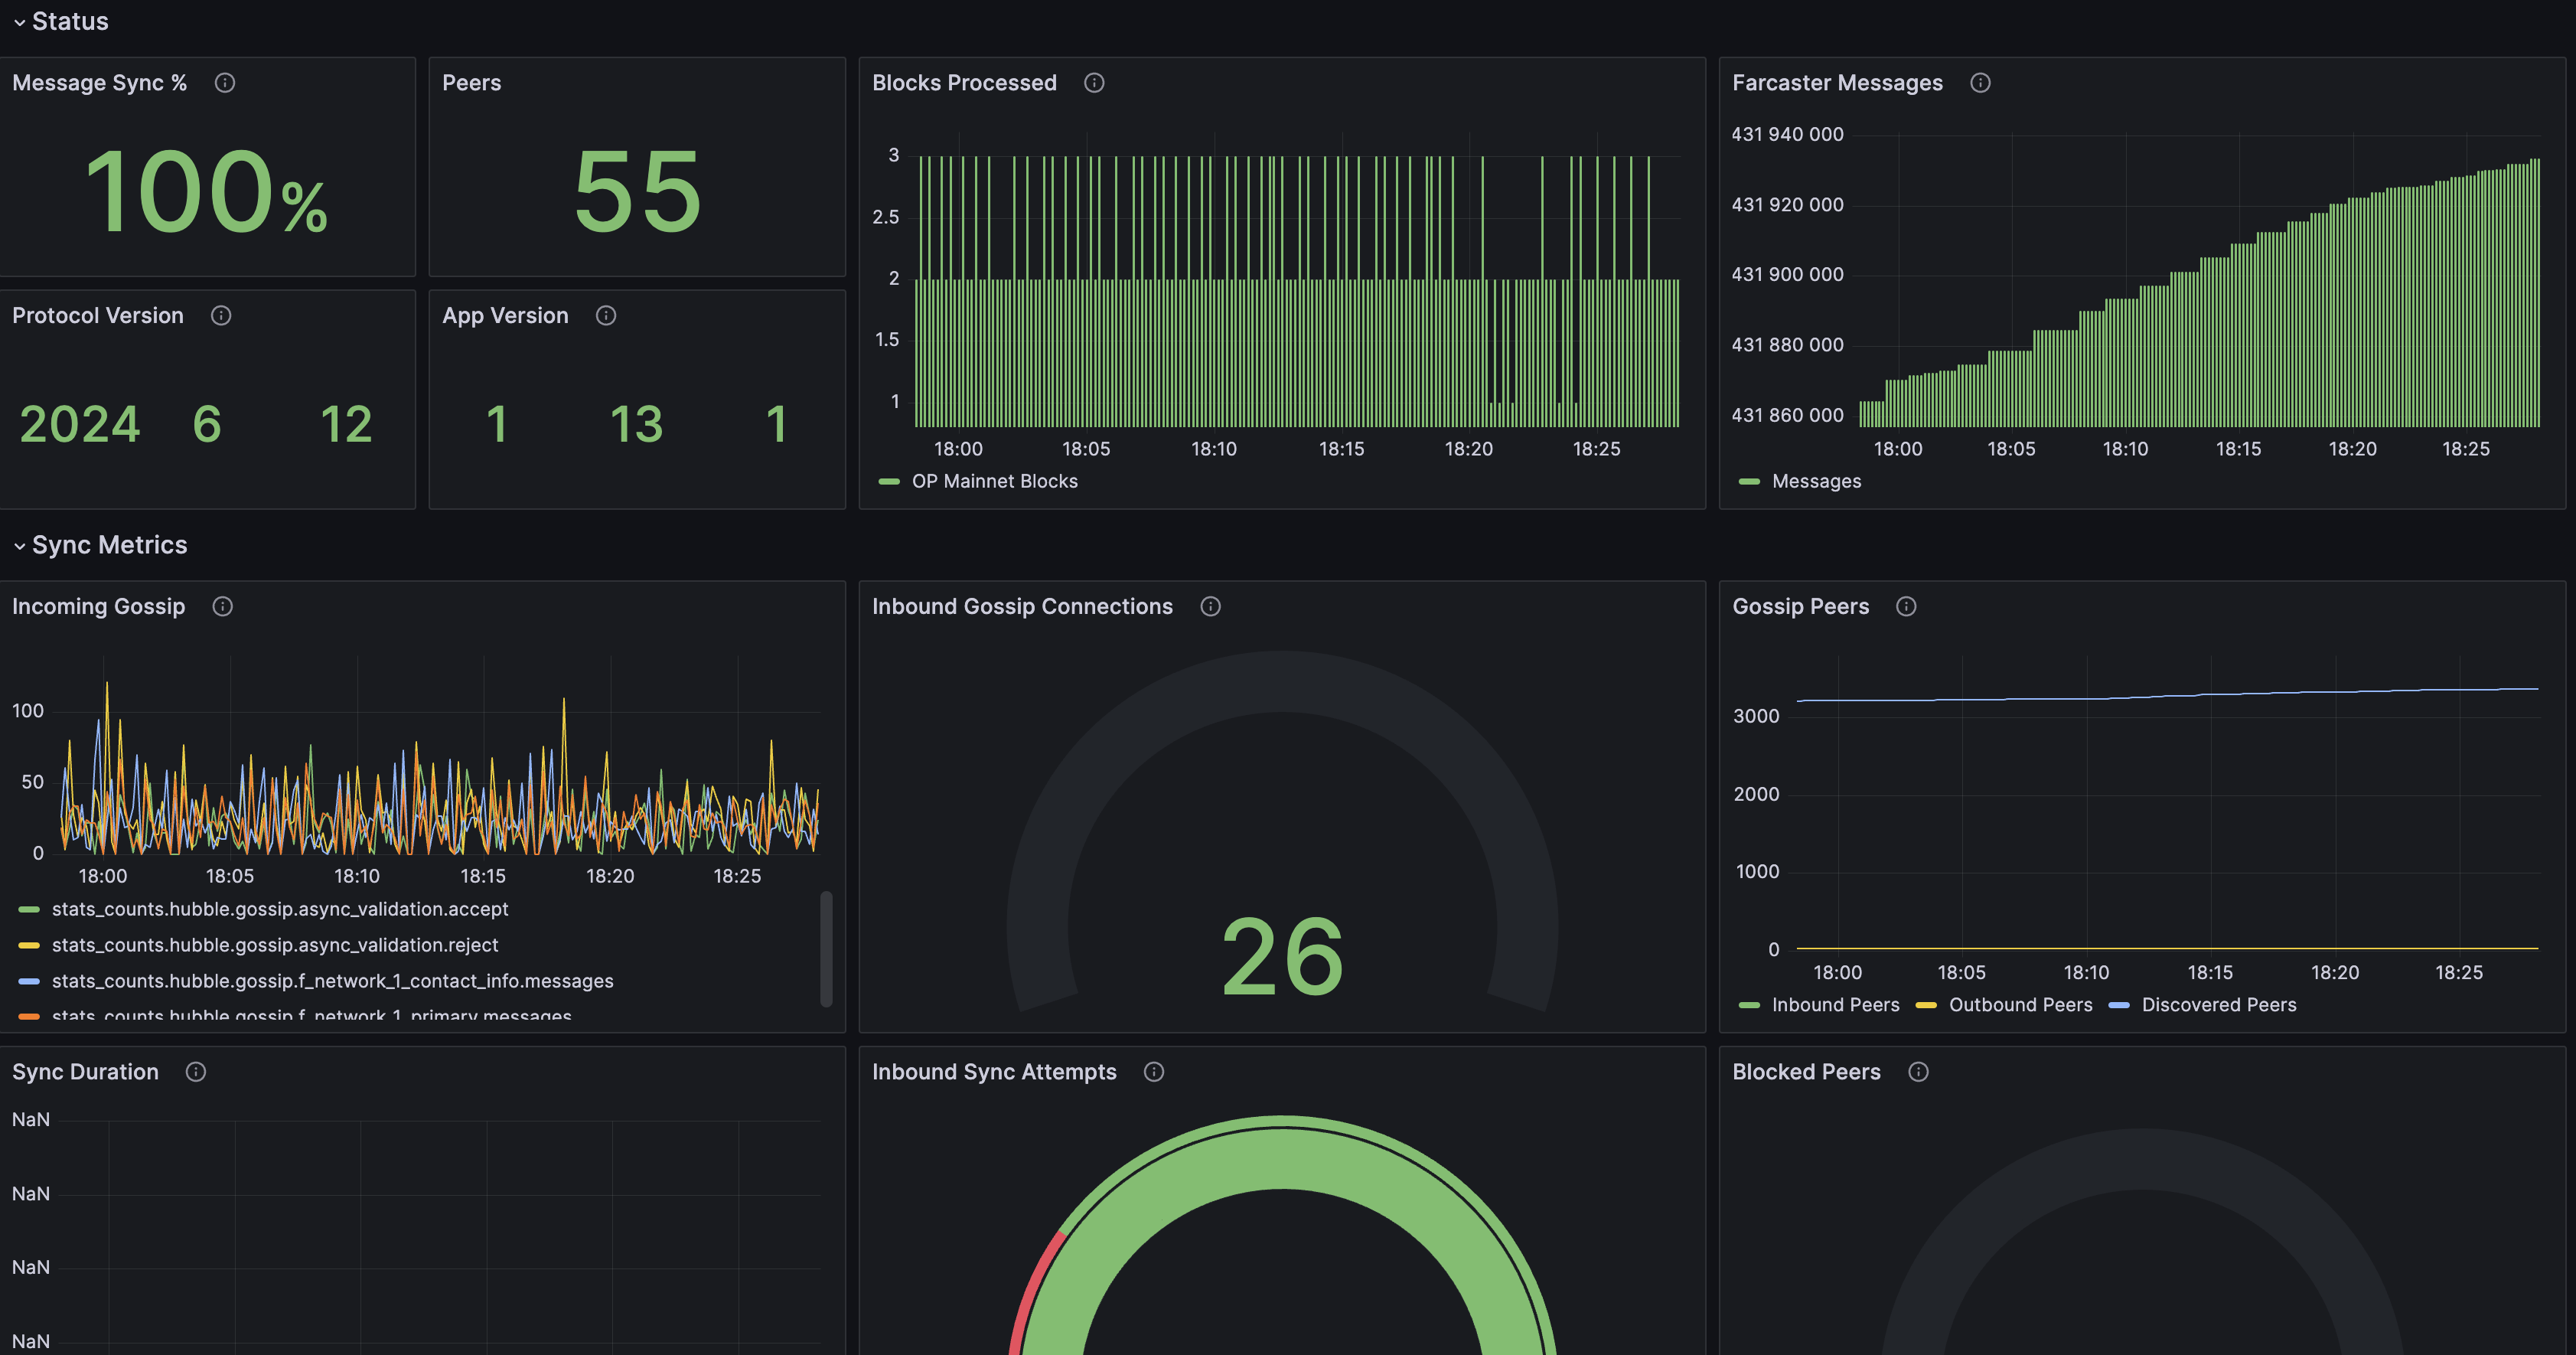Show info for Incoming Gossip panel
This screenshot has width=2576, height=1355.
tap(223, 607)
